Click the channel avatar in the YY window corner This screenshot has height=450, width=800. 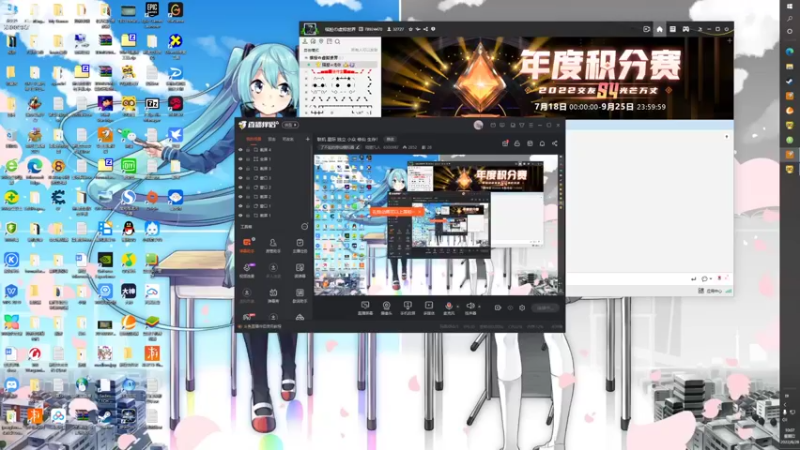(309, 29)
